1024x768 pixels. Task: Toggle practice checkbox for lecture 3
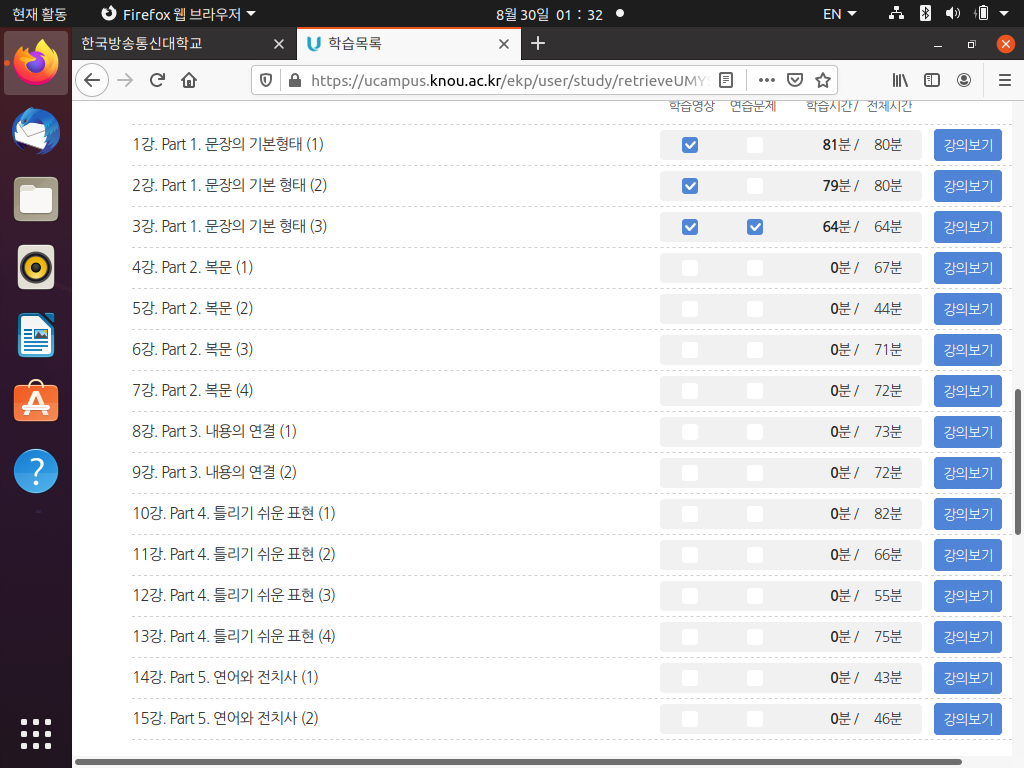click(x=755, y=227)
